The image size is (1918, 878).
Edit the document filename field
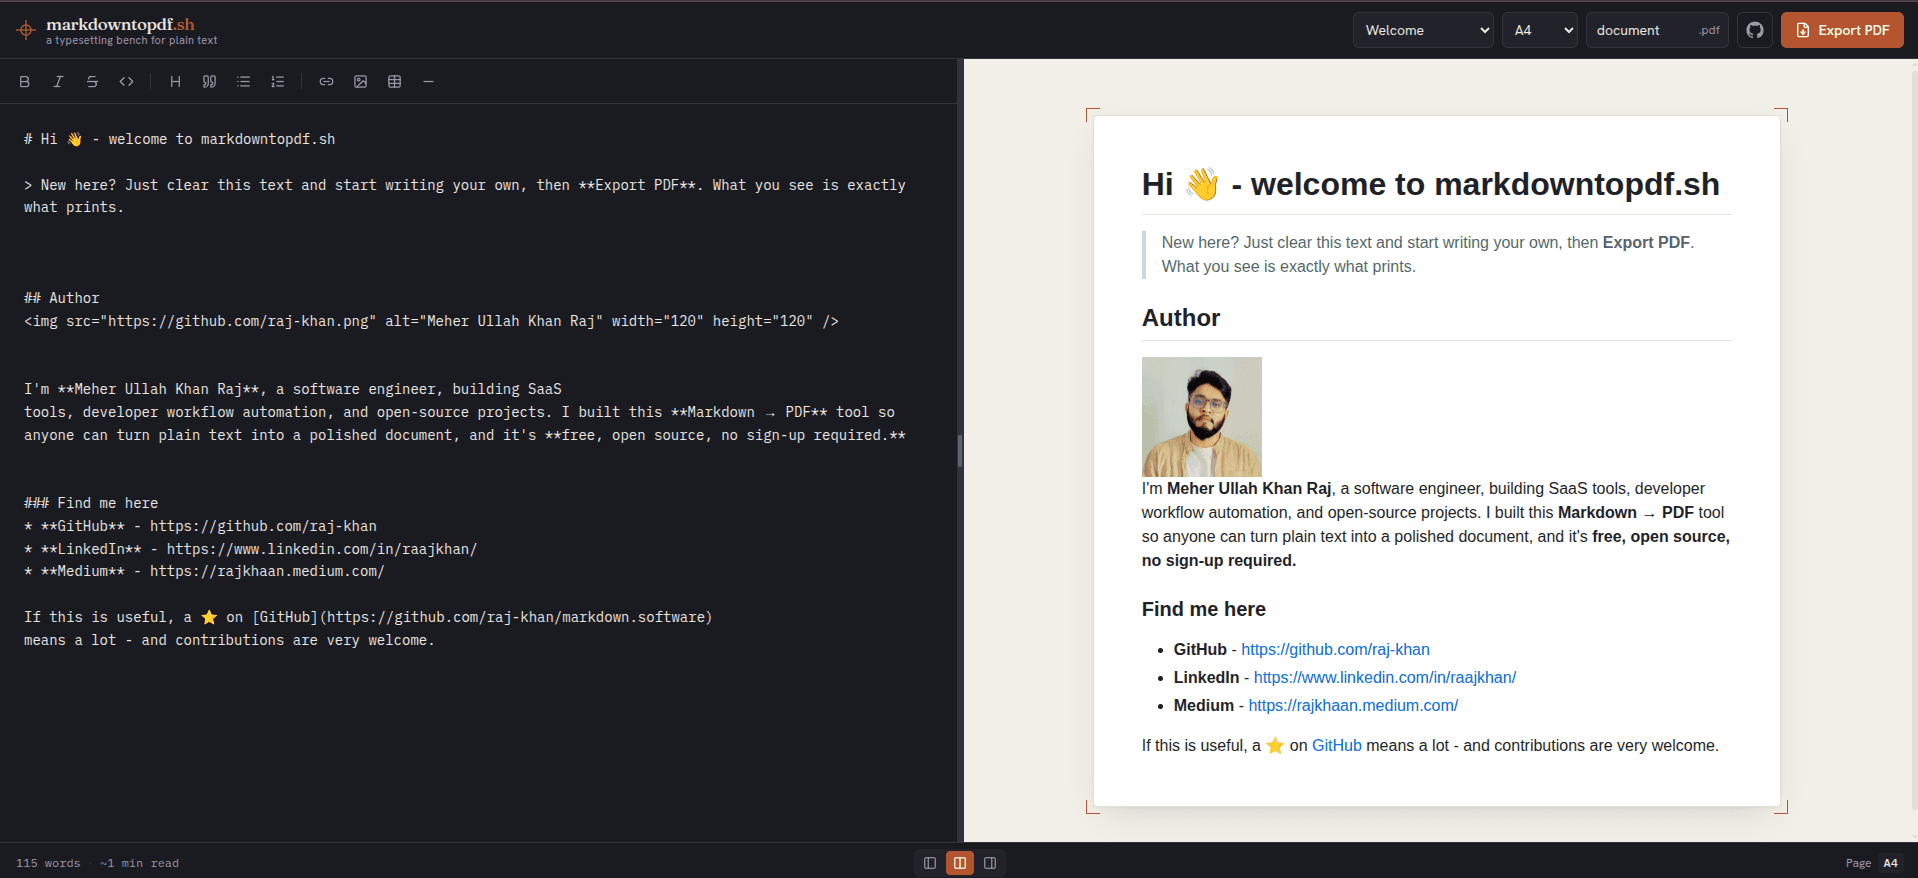(1657, 30)
